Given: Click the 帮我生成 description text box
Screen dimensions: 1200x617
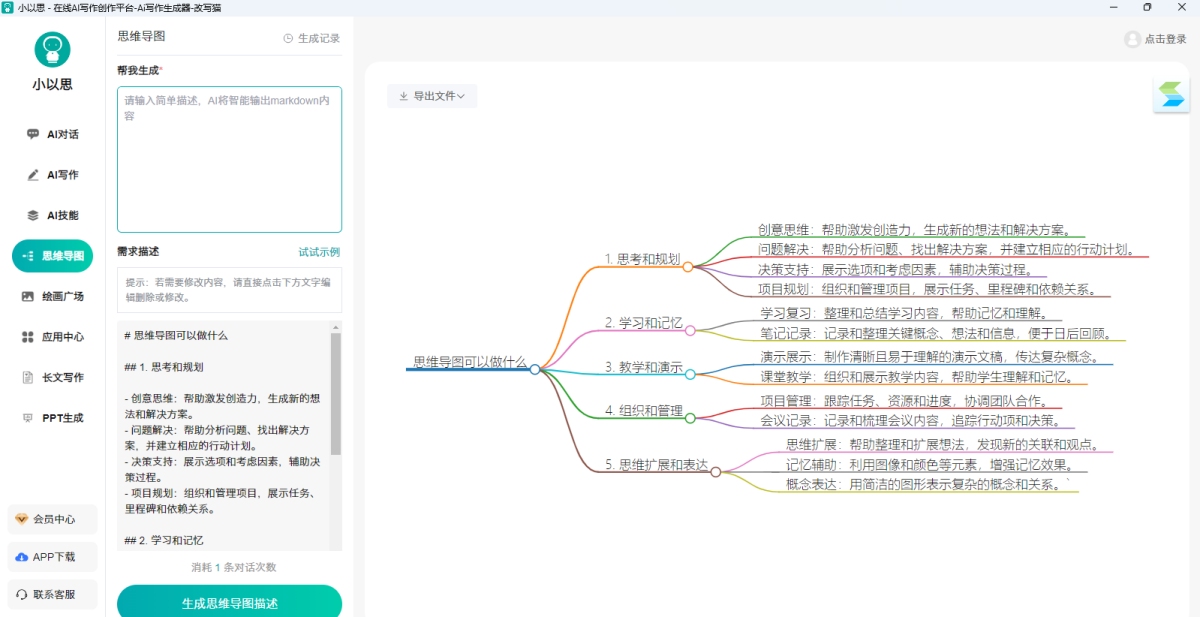Looking at the screenshot, I should (x=229, y=159).
